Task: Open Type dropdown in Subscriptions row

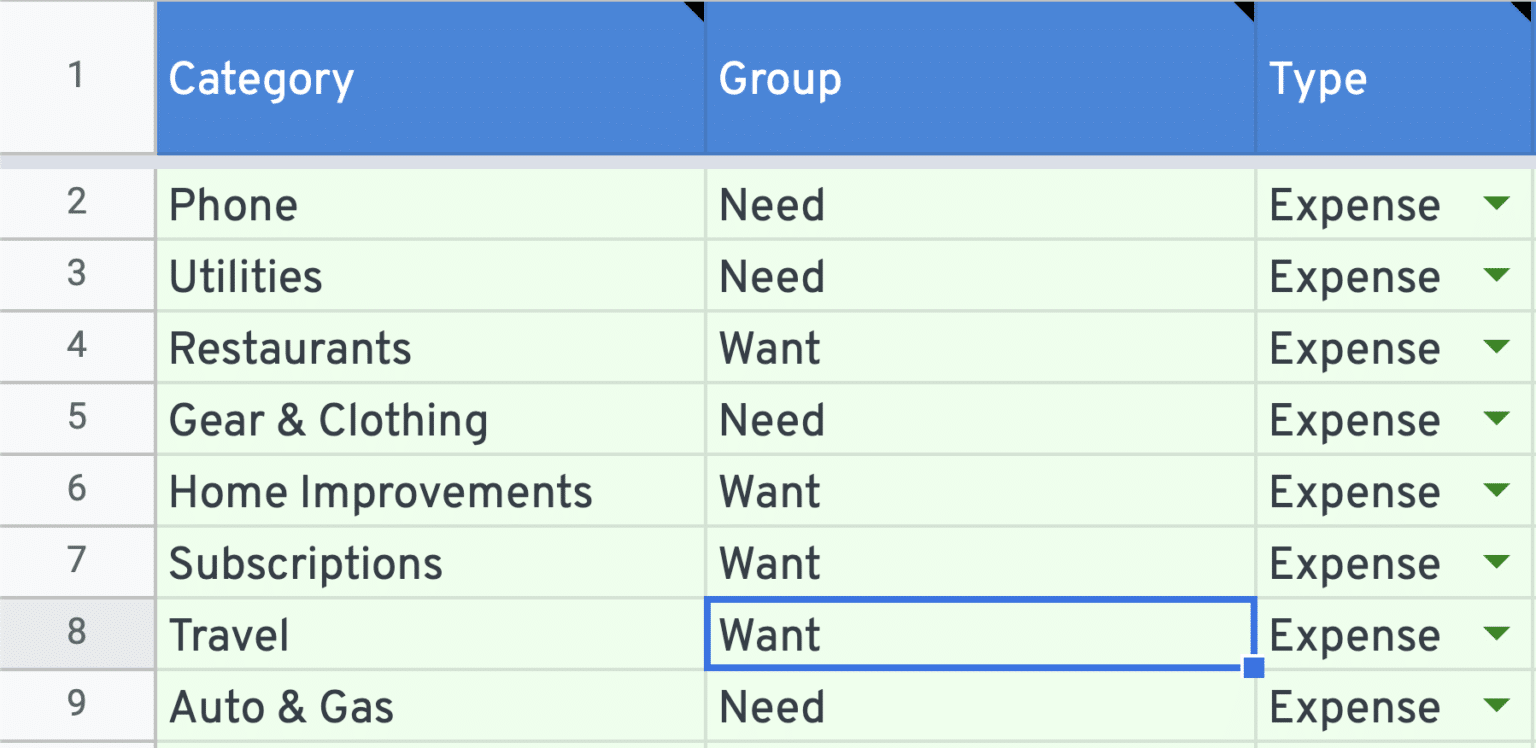Action: pyautogui.click(x=1496, y=562)
